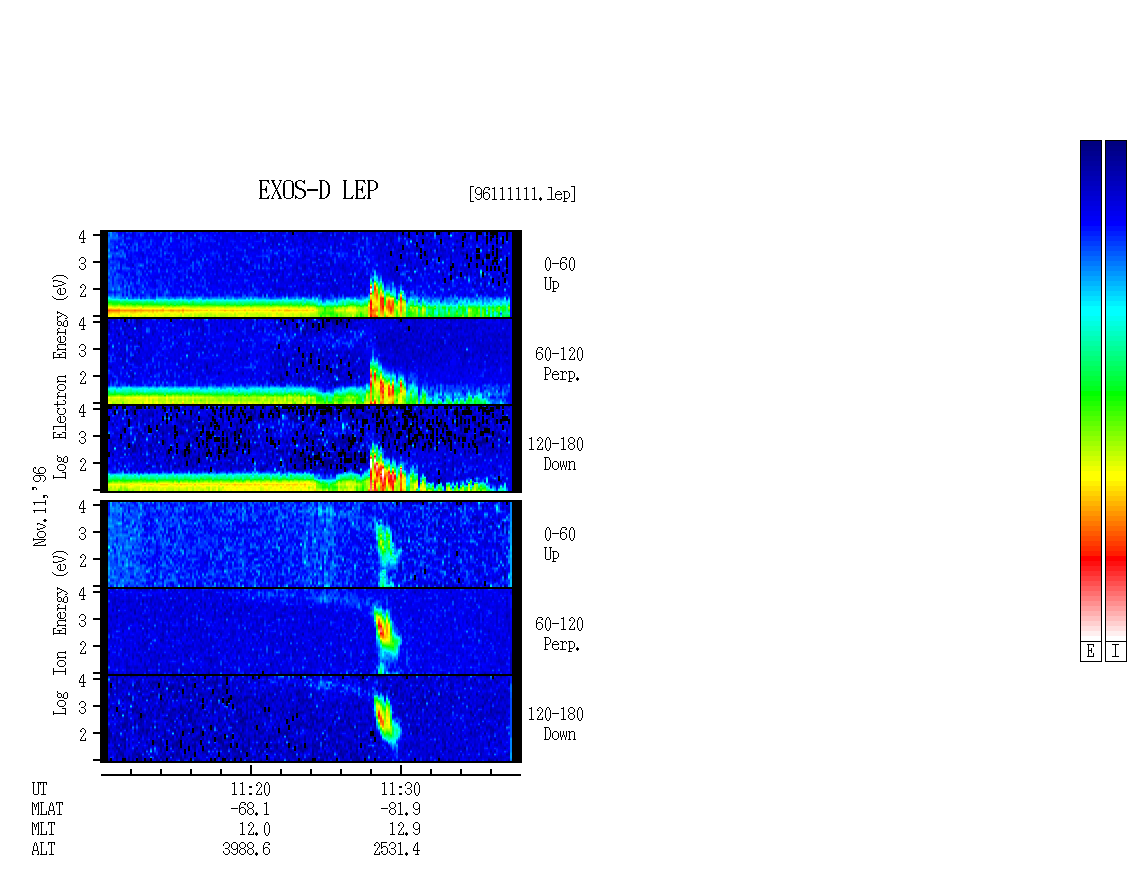Click the 11:20 tick mark on time axis

(251, 769)
